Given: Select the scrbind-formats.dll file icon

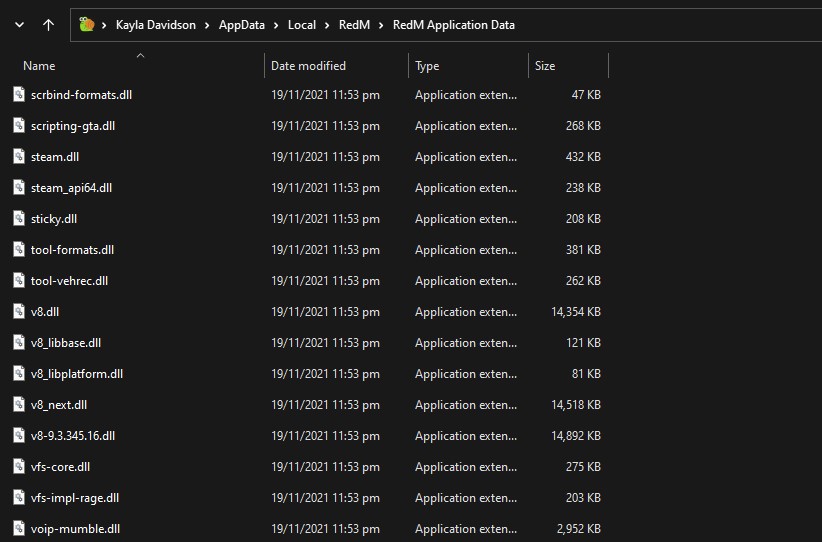Looking at the screenshot, I should pyautogui.click(x=19, y=94).
